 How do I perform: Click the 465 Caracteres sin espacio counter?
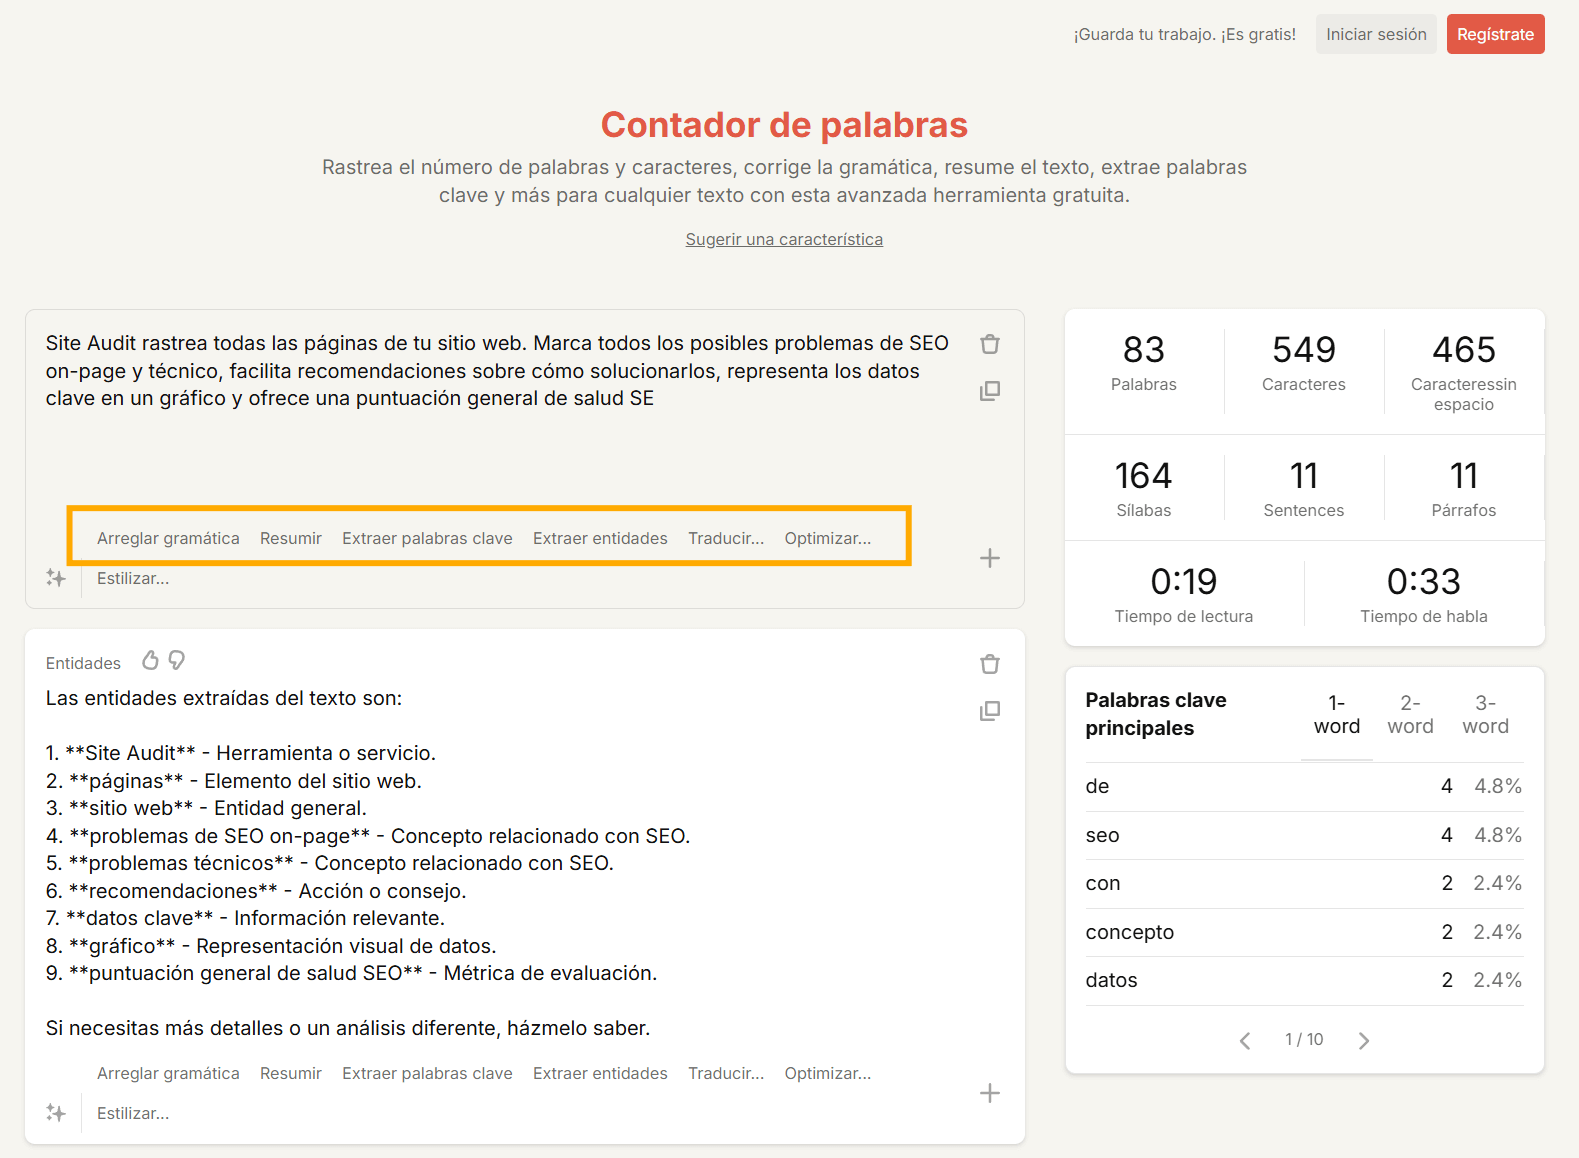point(1464,371)
